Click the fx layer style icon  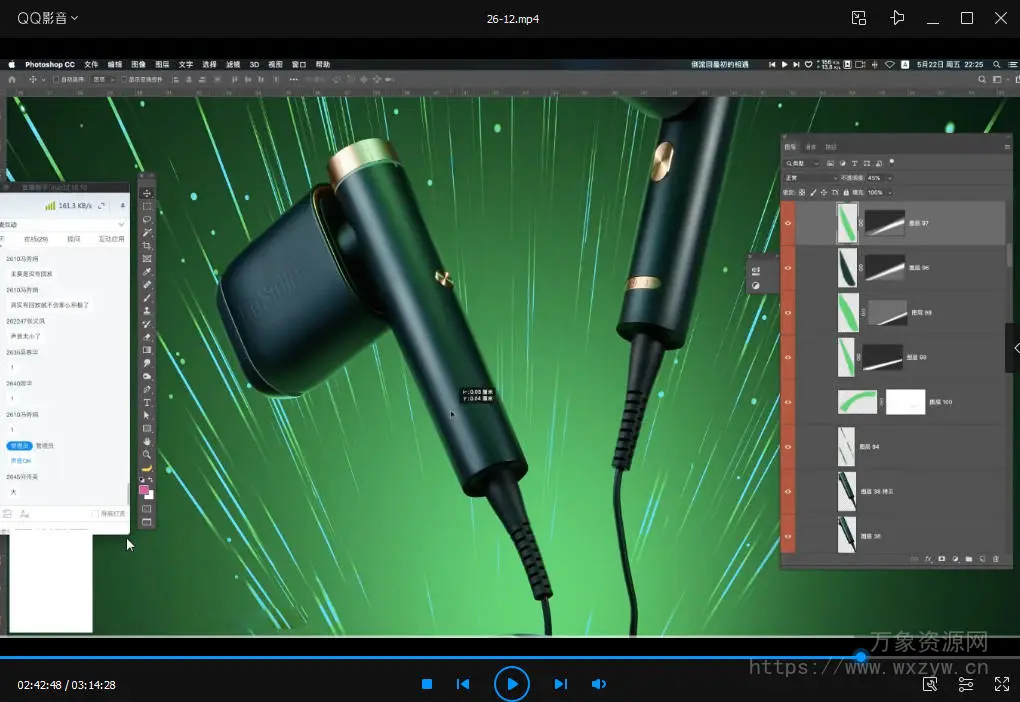pyautogui.click(x=928, y=559)
